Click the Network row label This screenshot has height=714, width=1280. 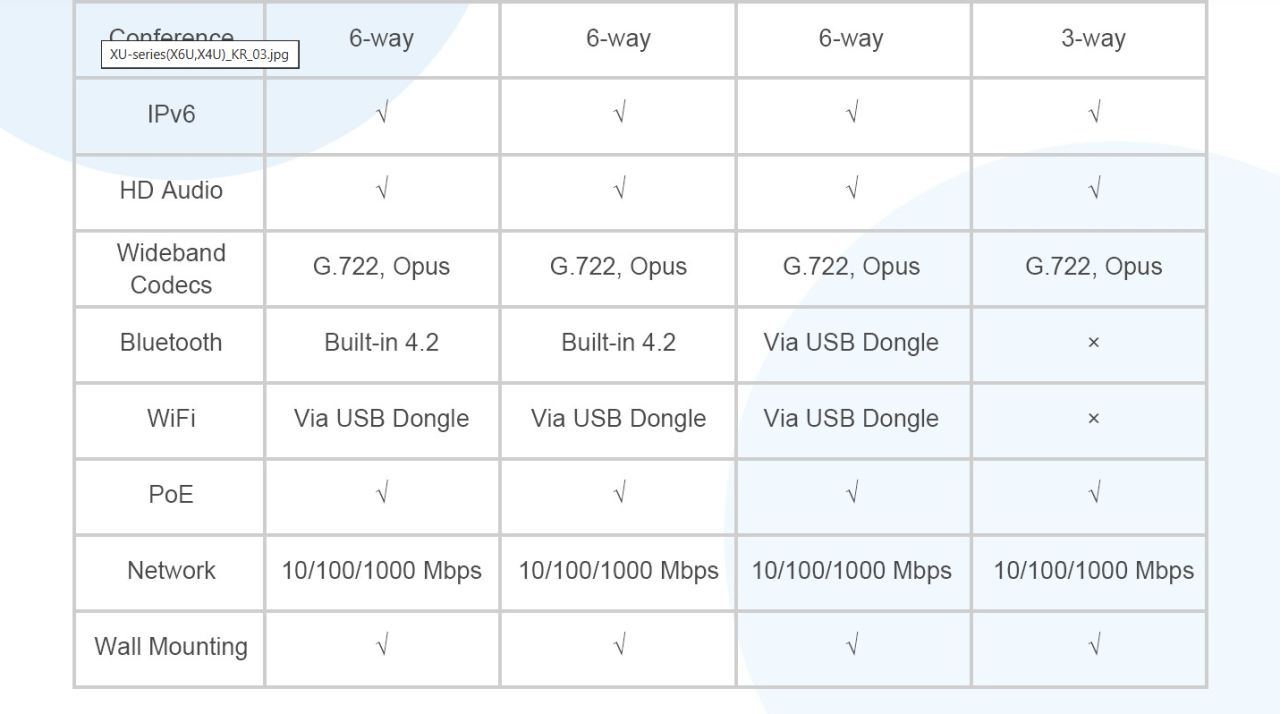click(171, 570)
